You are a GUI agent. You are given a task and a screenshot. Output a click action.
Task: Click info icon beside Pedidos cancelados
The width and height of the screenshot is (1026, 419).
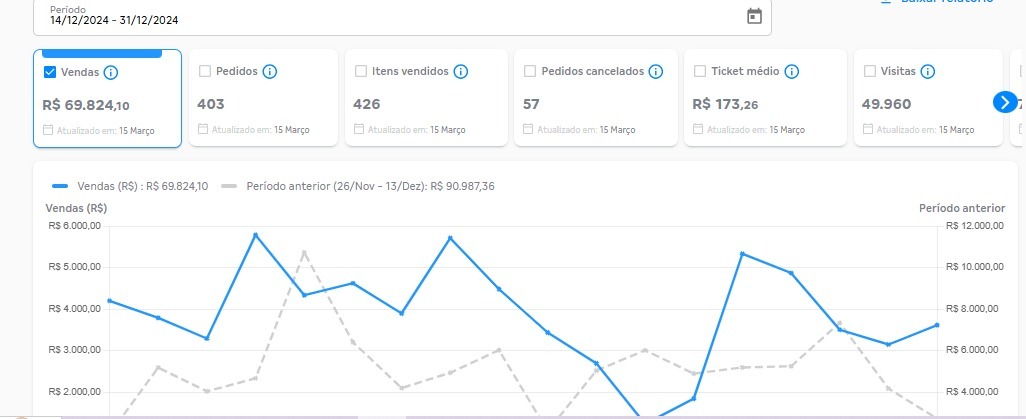pos(656,72)
